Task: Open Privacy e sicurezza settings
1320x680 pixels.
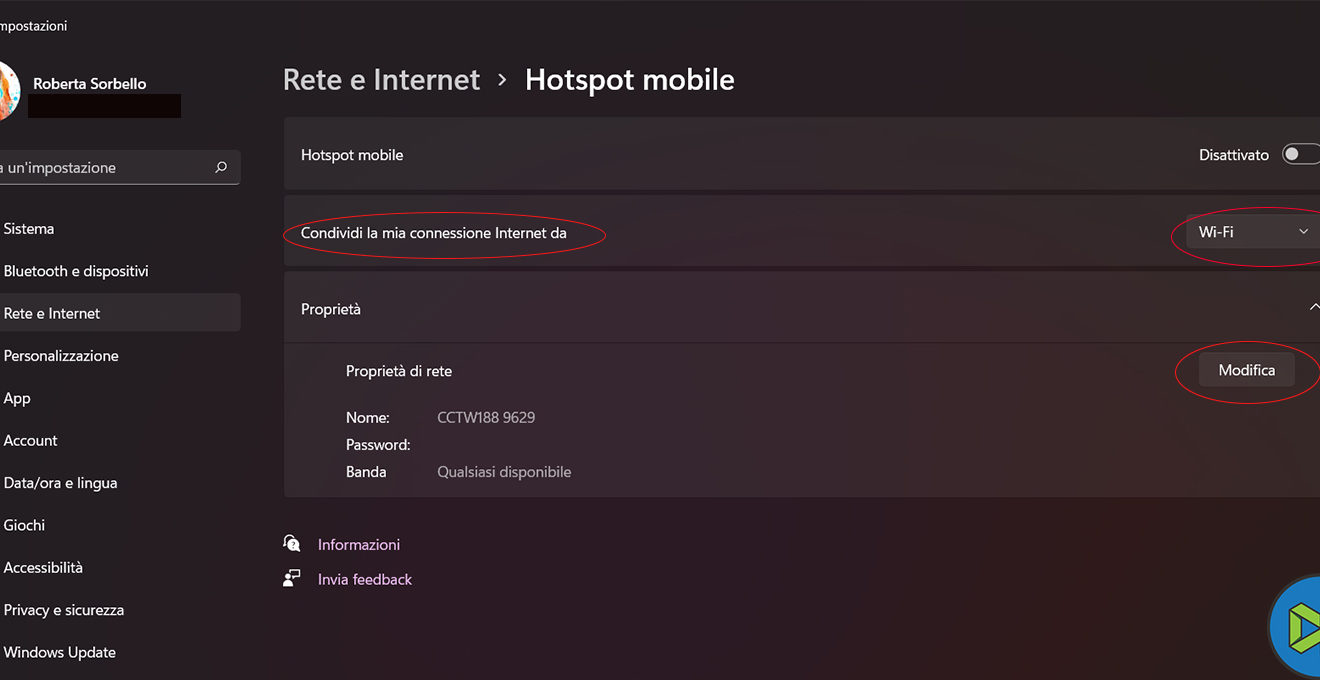Action: click(64, 610)
